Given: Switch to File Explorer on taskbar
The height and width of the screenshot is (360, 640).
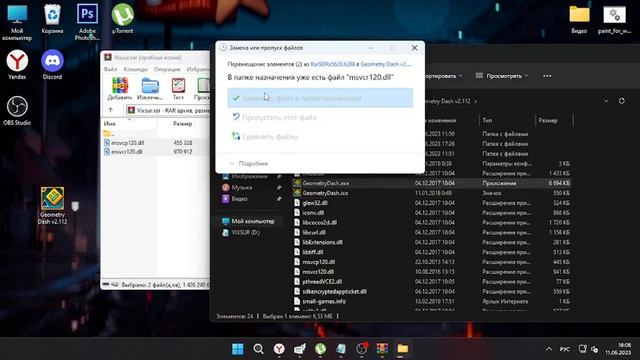Looking at the screenshot, I should click(402, 349).
